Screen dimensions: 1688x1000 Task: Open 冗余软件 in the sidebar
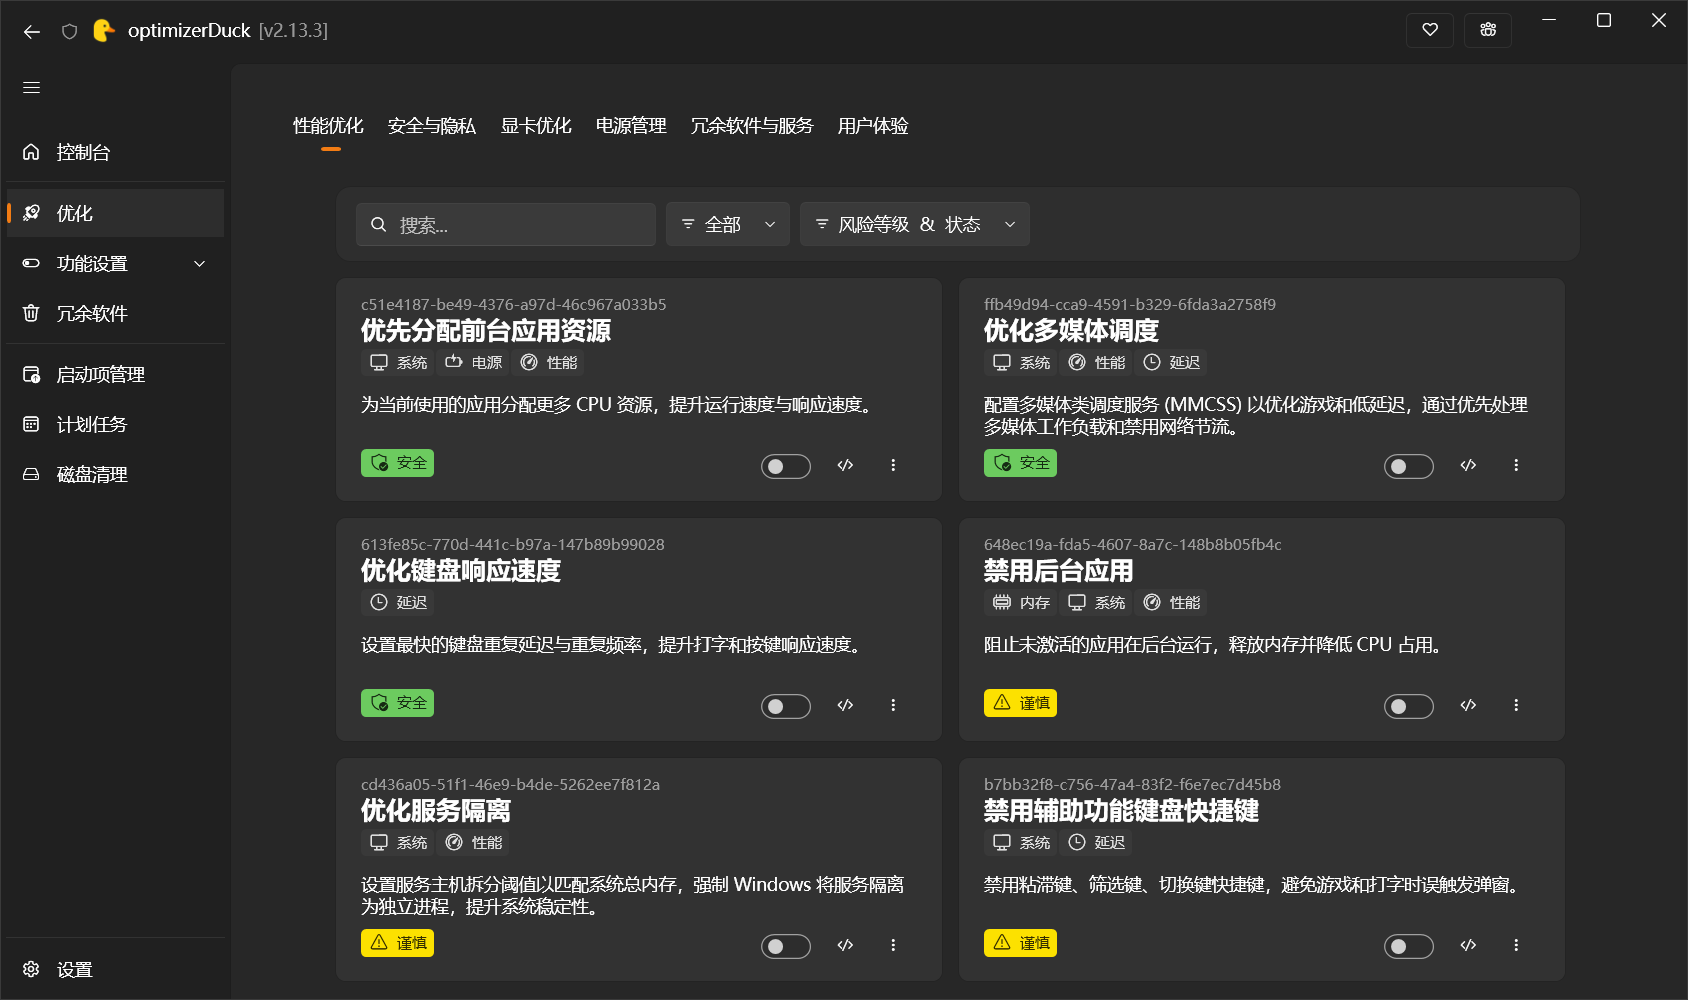[115, 313]
